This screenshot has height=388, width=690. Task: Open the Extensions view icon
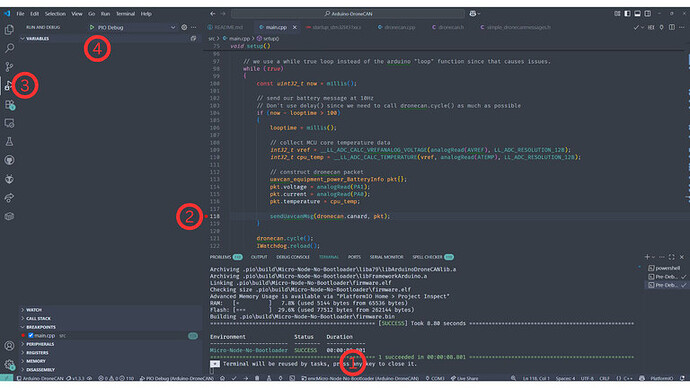[9, 105]
